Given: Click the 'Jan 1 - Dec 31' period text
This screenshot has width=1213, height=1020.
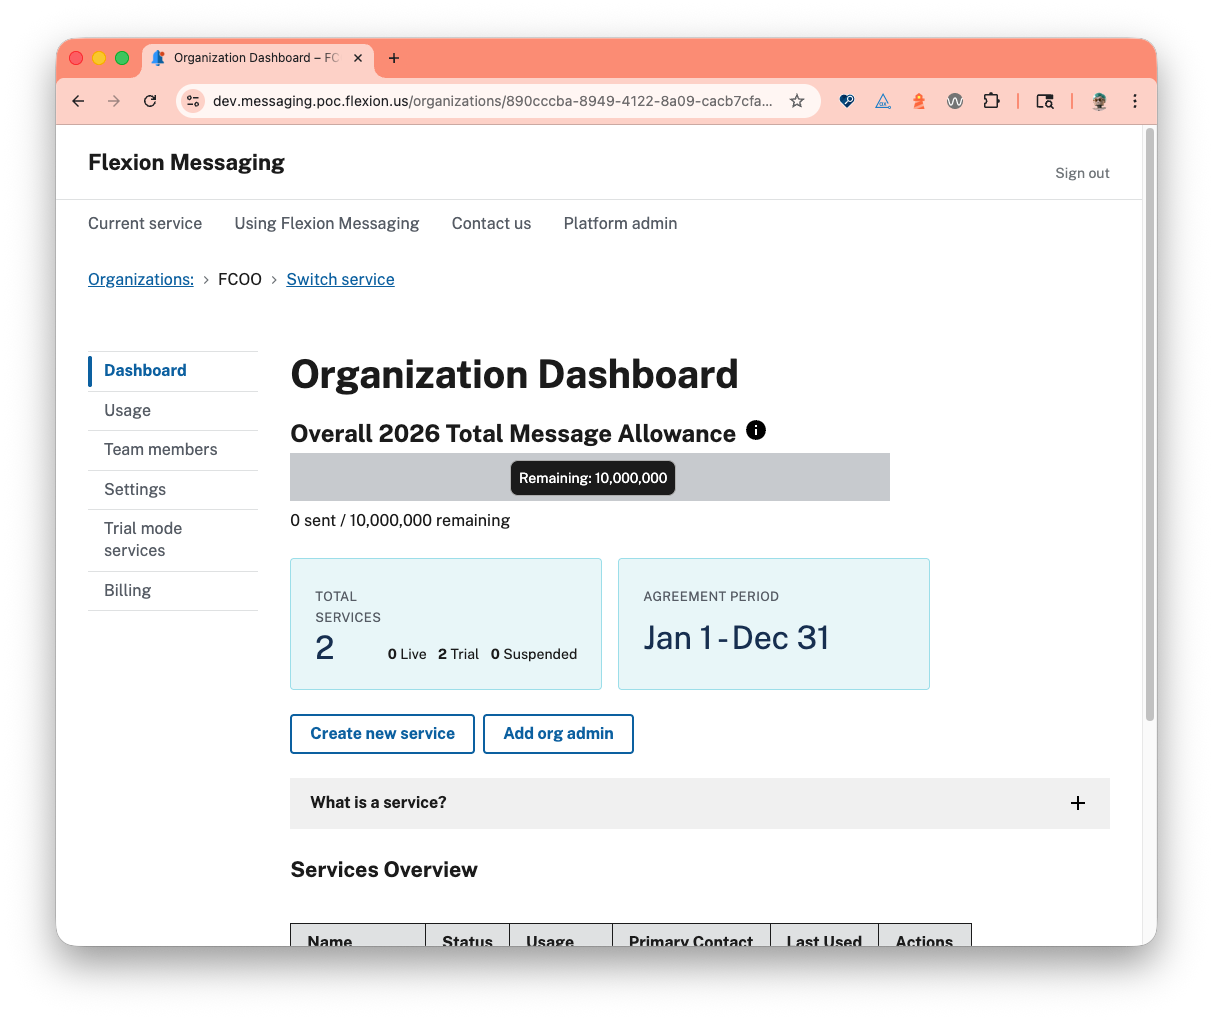Looking at the screenshot, I should 737,638.
